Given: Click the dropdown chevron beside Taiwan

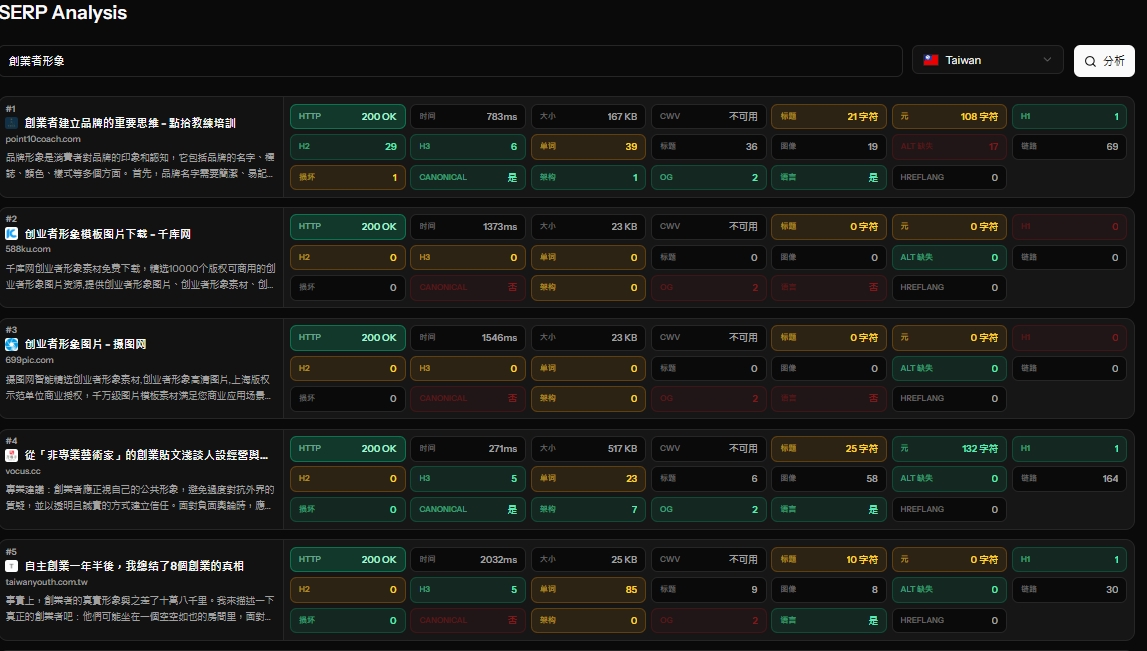Looking at the screenshot, I should coord(1047,60).
